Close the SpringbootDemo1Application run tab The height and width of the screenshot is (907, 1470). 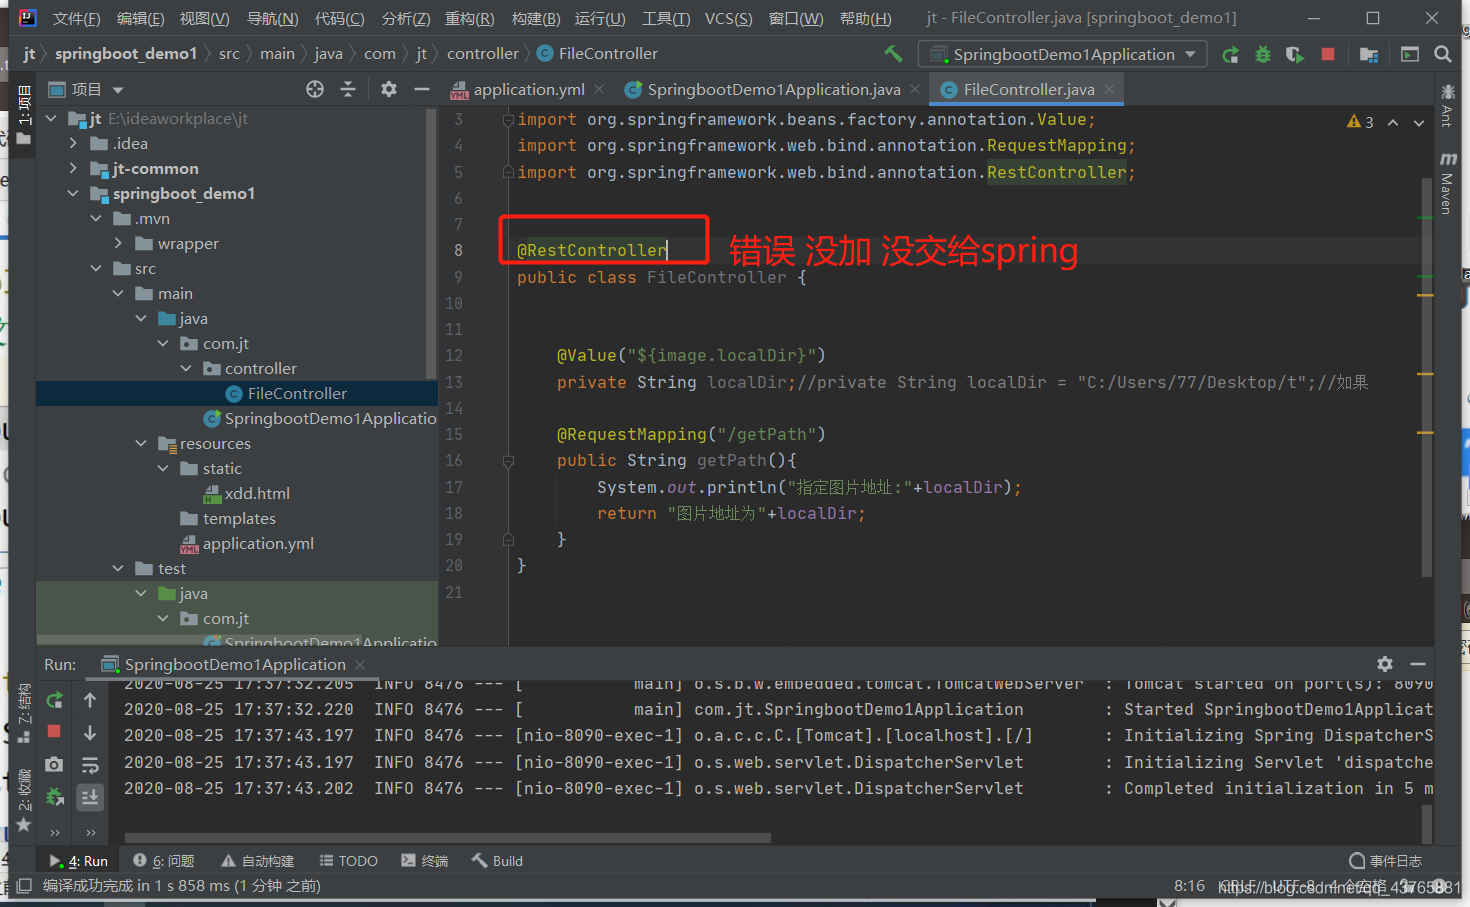click(x=360, y=664)
